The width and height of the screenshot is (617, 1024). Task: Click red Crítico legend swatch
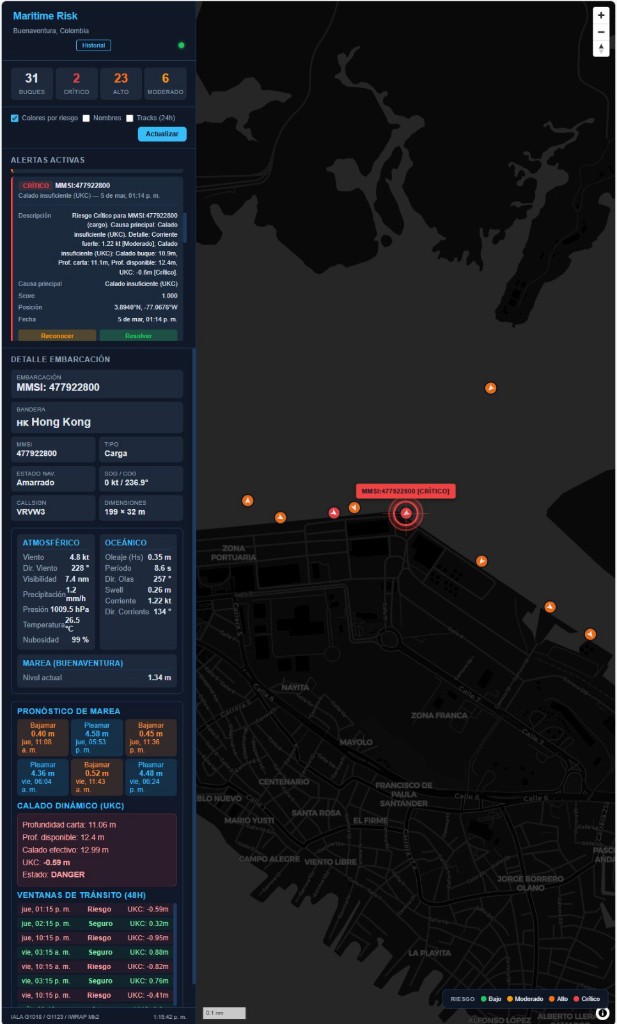pyautogui.click(x=577, y=999)
